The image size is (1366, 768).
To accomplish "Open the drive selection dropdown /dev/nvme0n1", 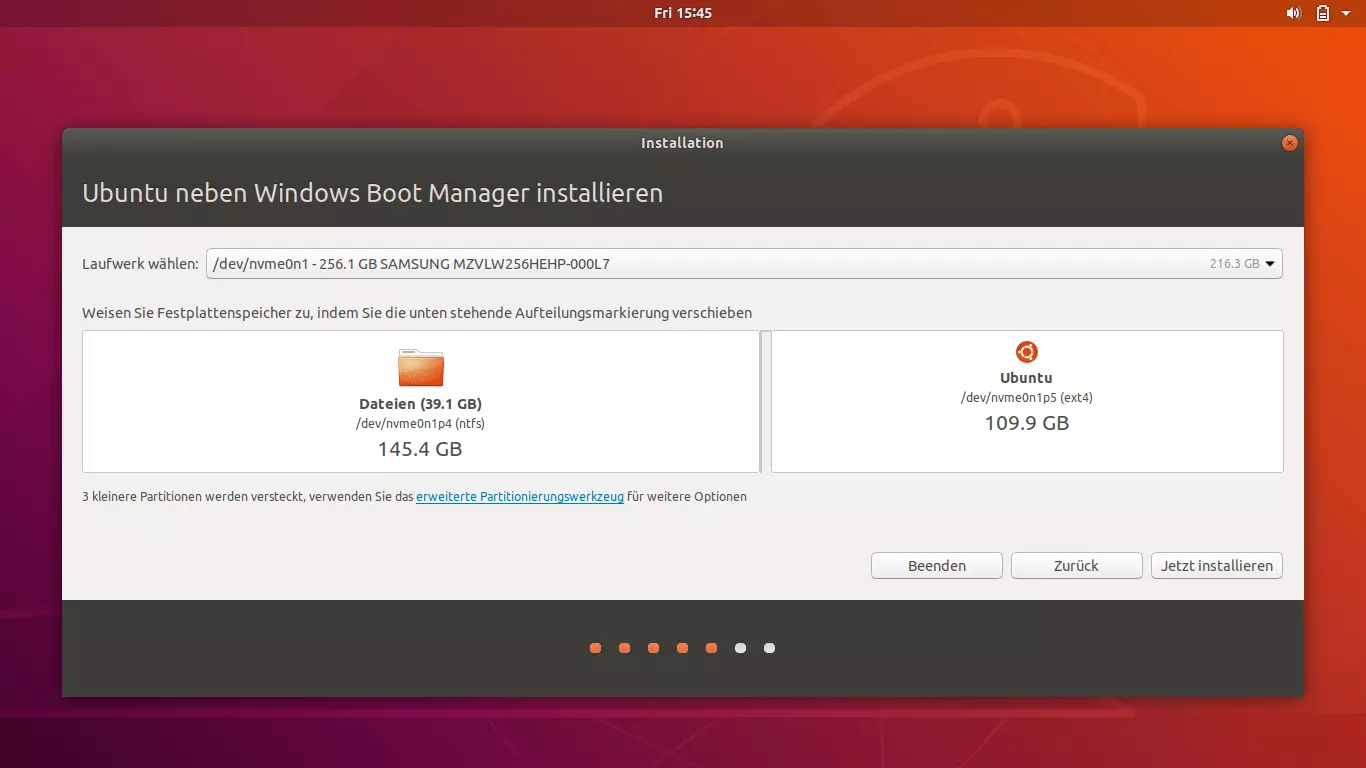I will pos(744,264).
